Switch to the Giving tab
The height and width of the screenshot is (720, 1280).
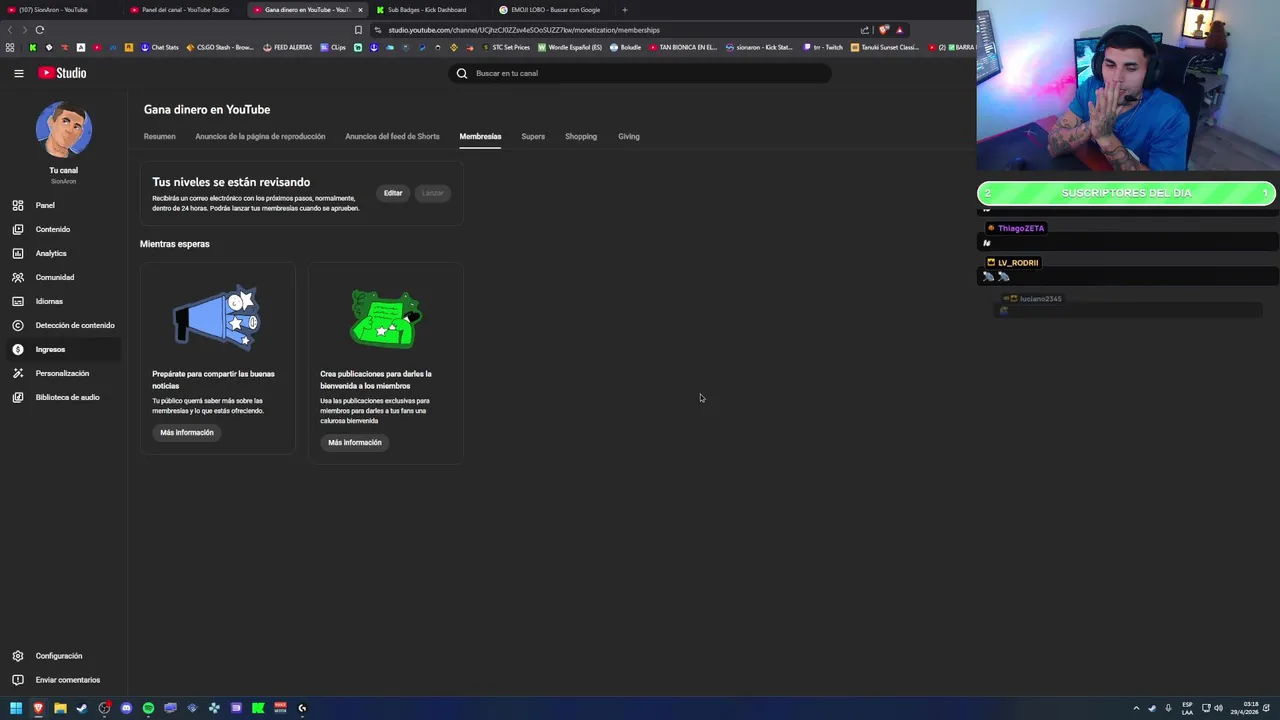tap(629, 136)
